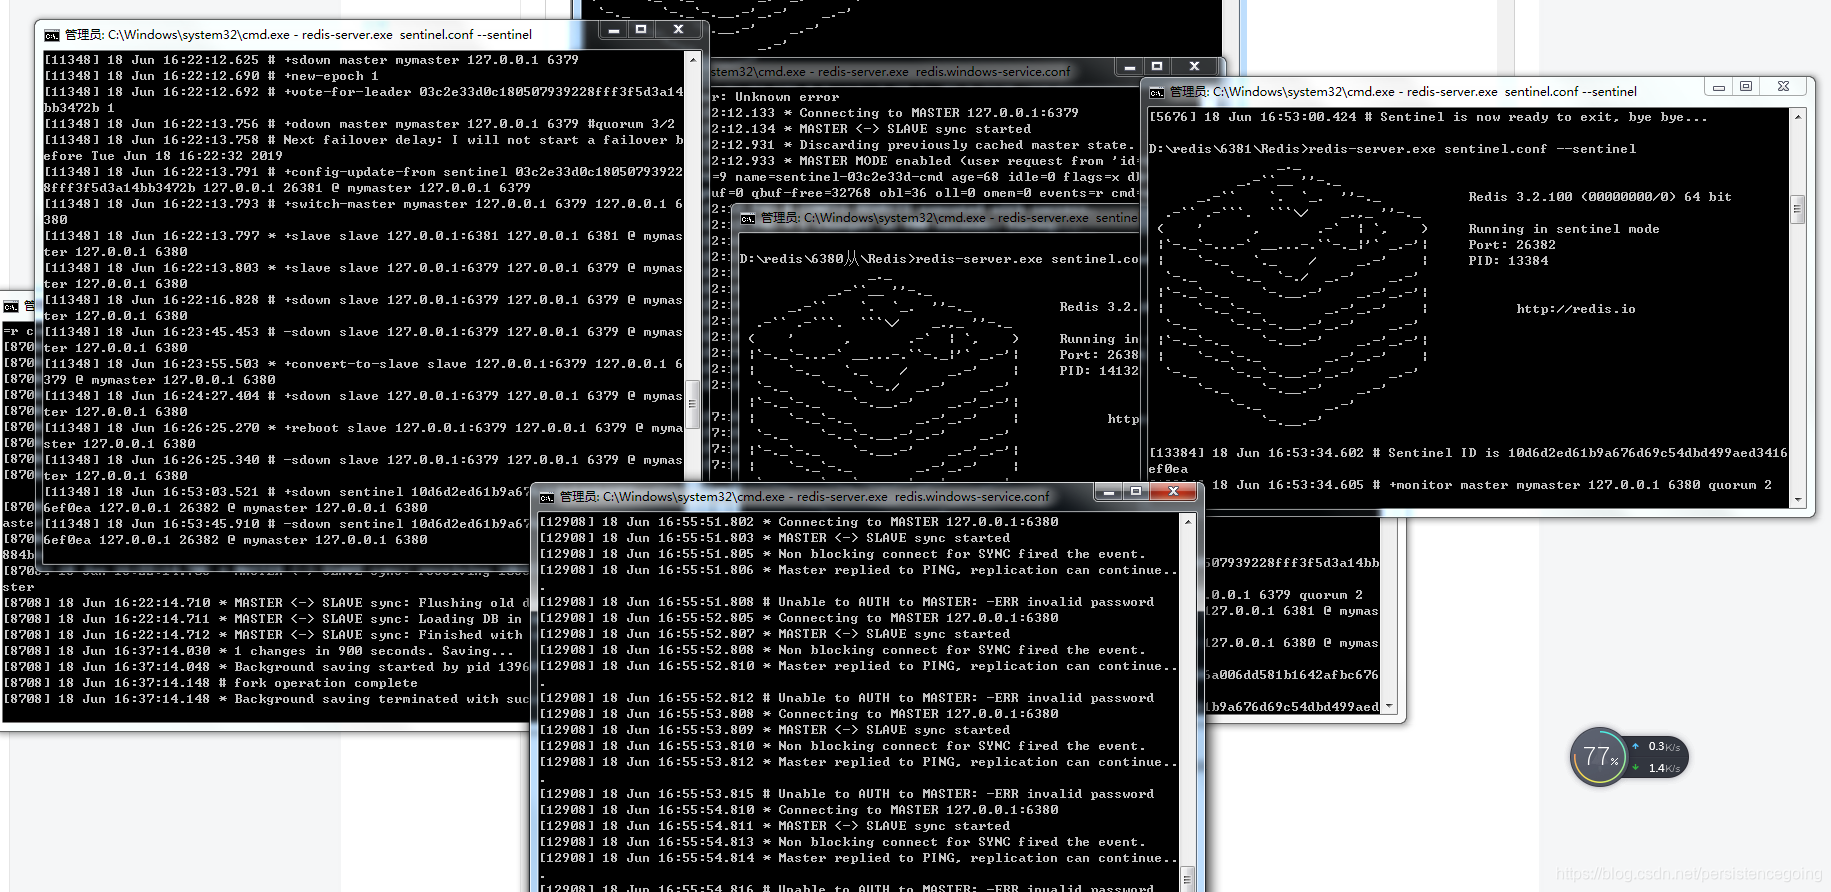Click the 0.3K/s upload speed indicator
This screenshot has height=892, width=1831.
coord(1657,746)
